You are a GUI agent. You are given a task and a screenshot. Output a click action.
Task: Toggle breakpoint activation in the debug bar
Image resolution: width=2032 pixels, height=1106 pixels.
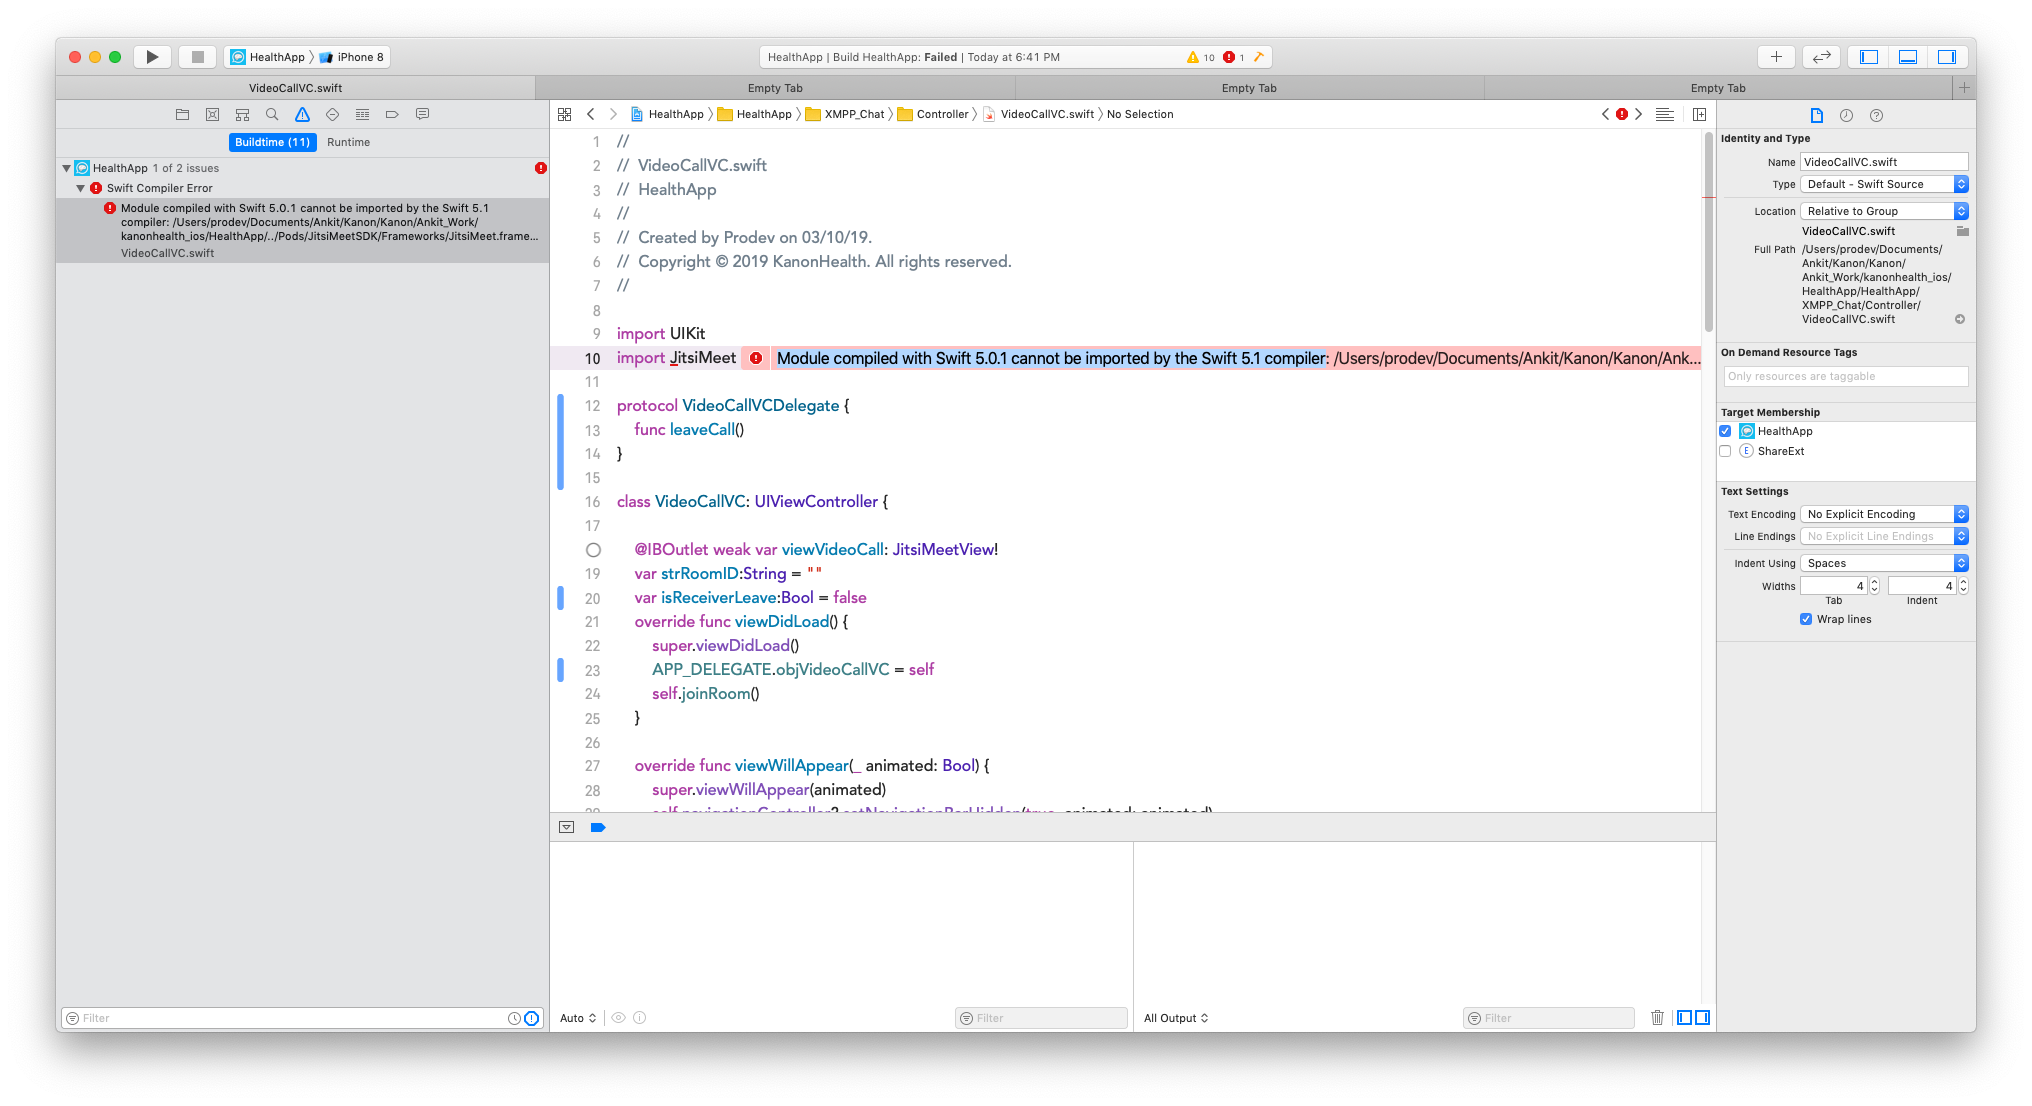click(598, 827)
